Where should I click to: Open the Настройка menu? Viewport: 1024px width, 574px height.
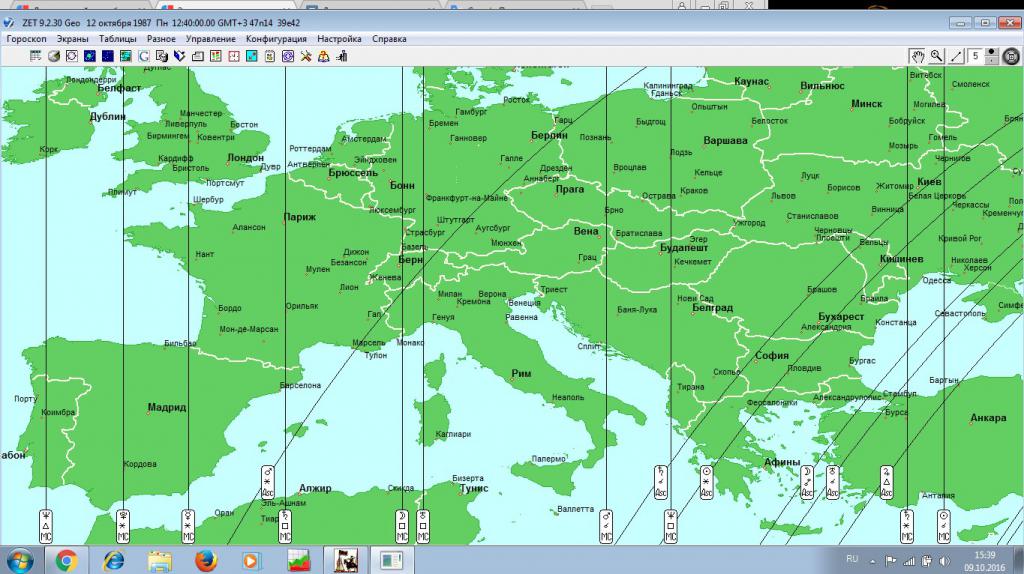[x=339, y=39]
